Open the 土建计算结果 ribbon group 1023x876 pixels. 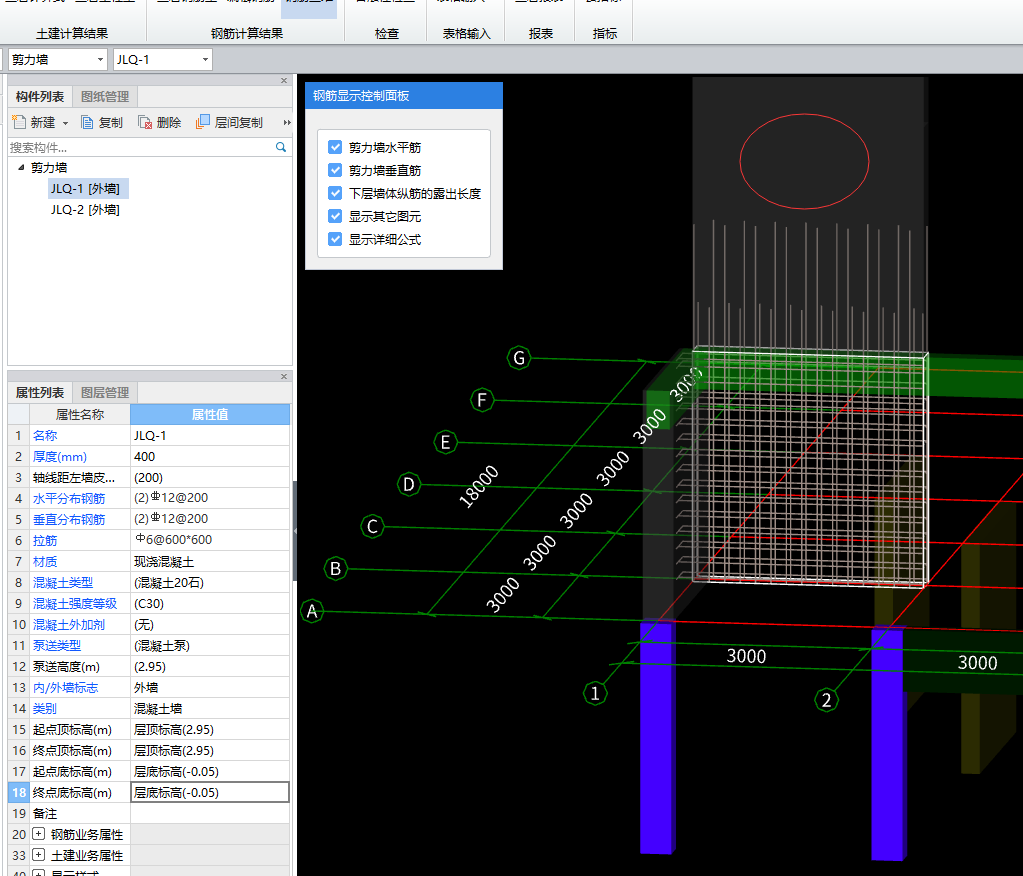(x=72, y=33)
